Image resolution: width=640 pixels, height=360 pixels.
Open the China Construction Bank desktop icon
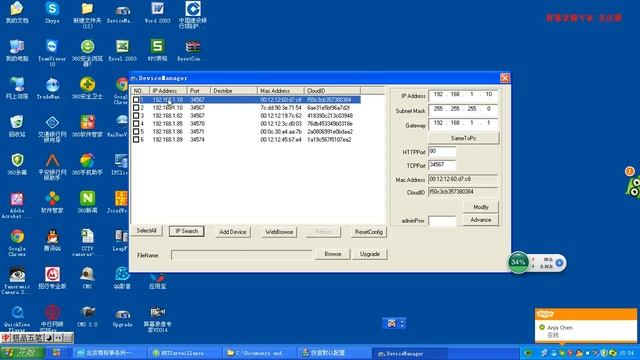point(192,15)
